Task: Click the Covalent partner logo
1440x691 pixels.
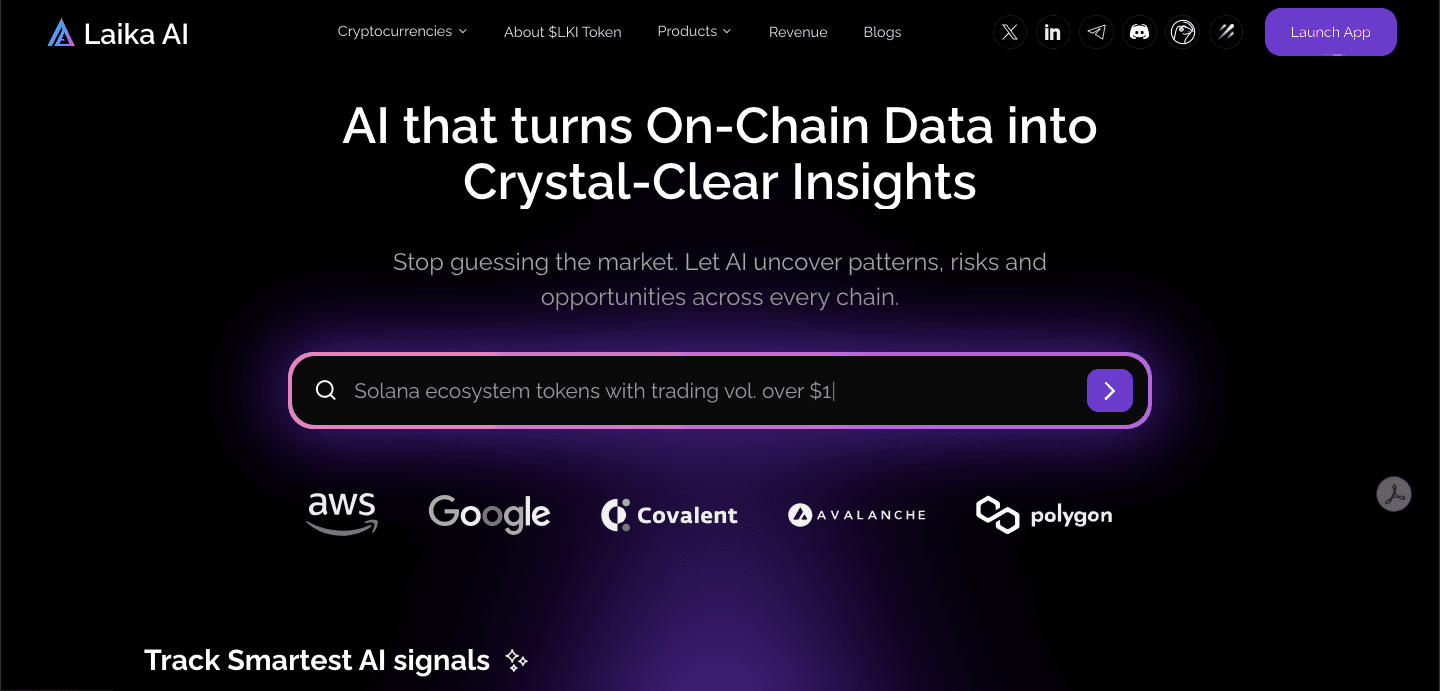Action: click(x=669, y=514)
